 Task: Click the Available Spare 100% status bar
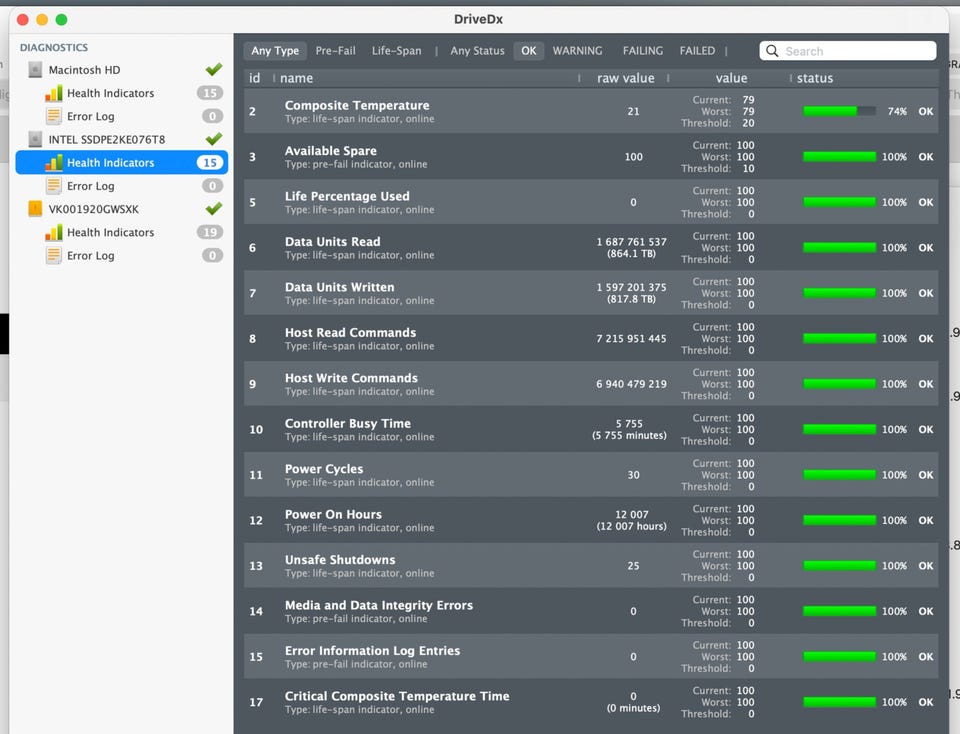839,157
